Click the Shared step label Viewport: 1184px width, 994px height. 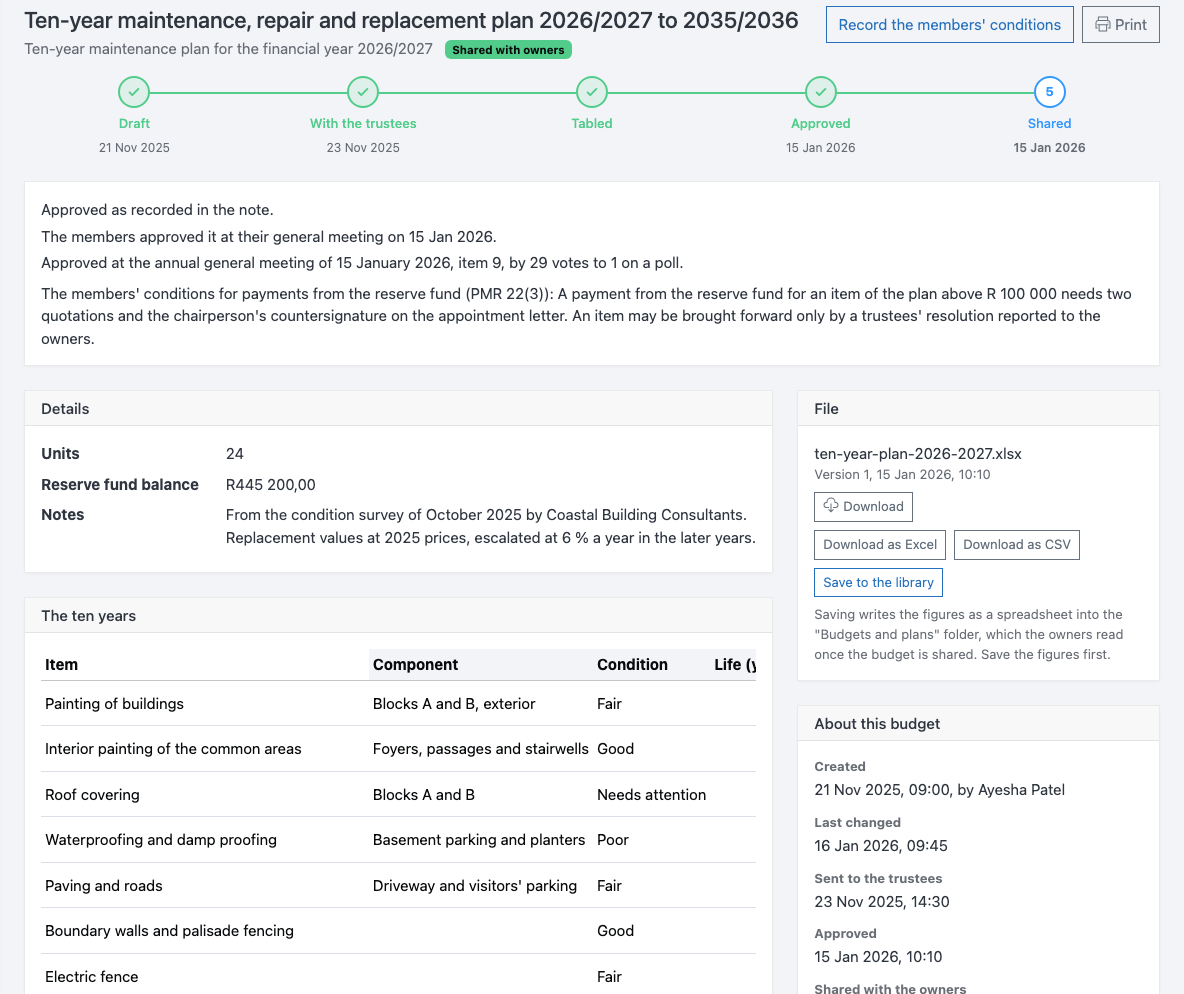coord(1049,123)
